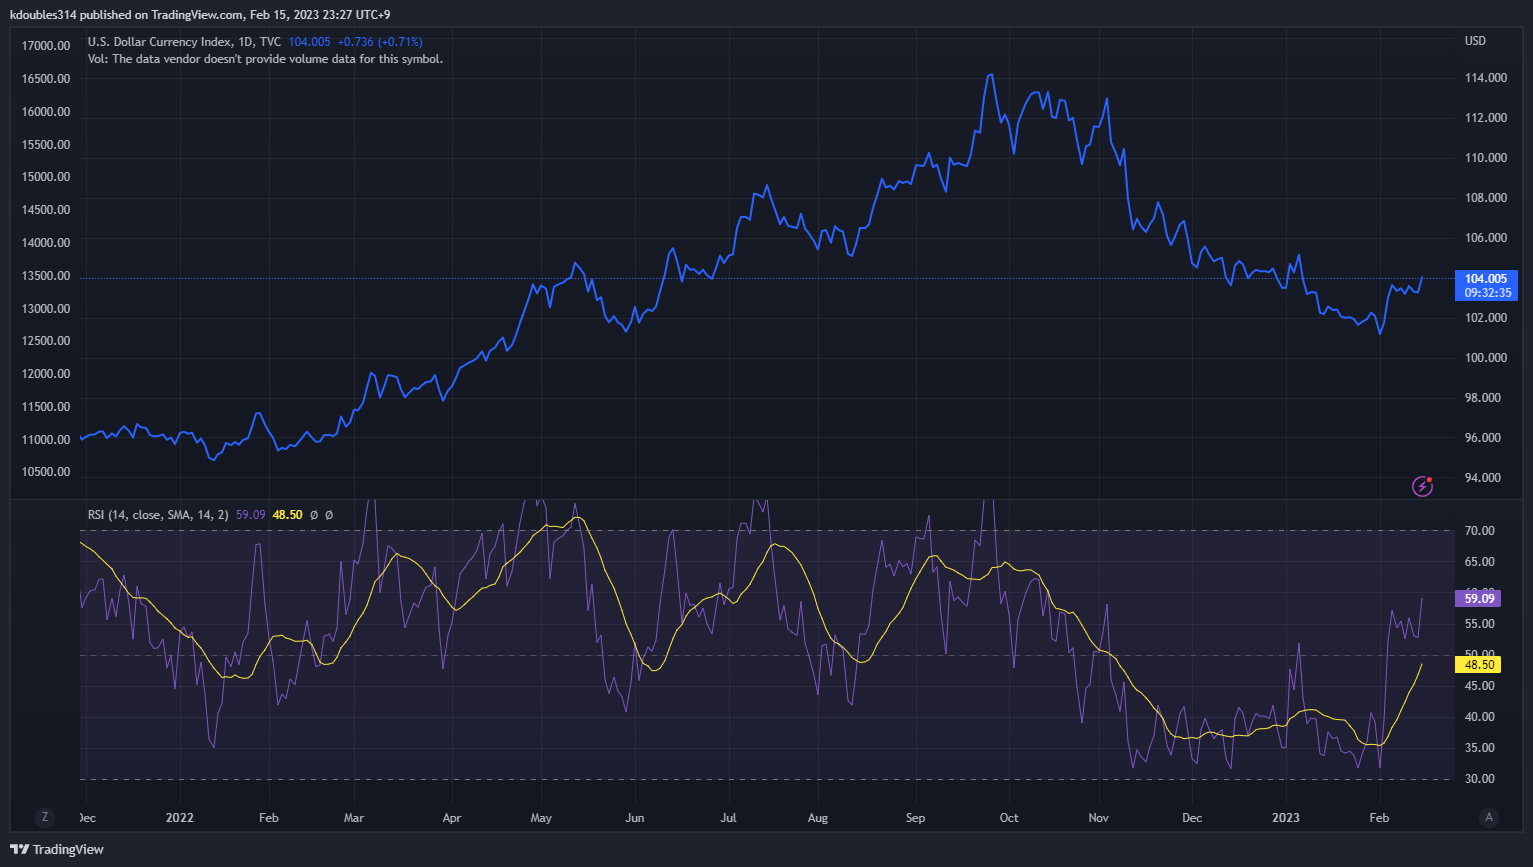Screen dimensions: 1533x867
Task: Click the 110.000 price axis label
Action: 1485,158
